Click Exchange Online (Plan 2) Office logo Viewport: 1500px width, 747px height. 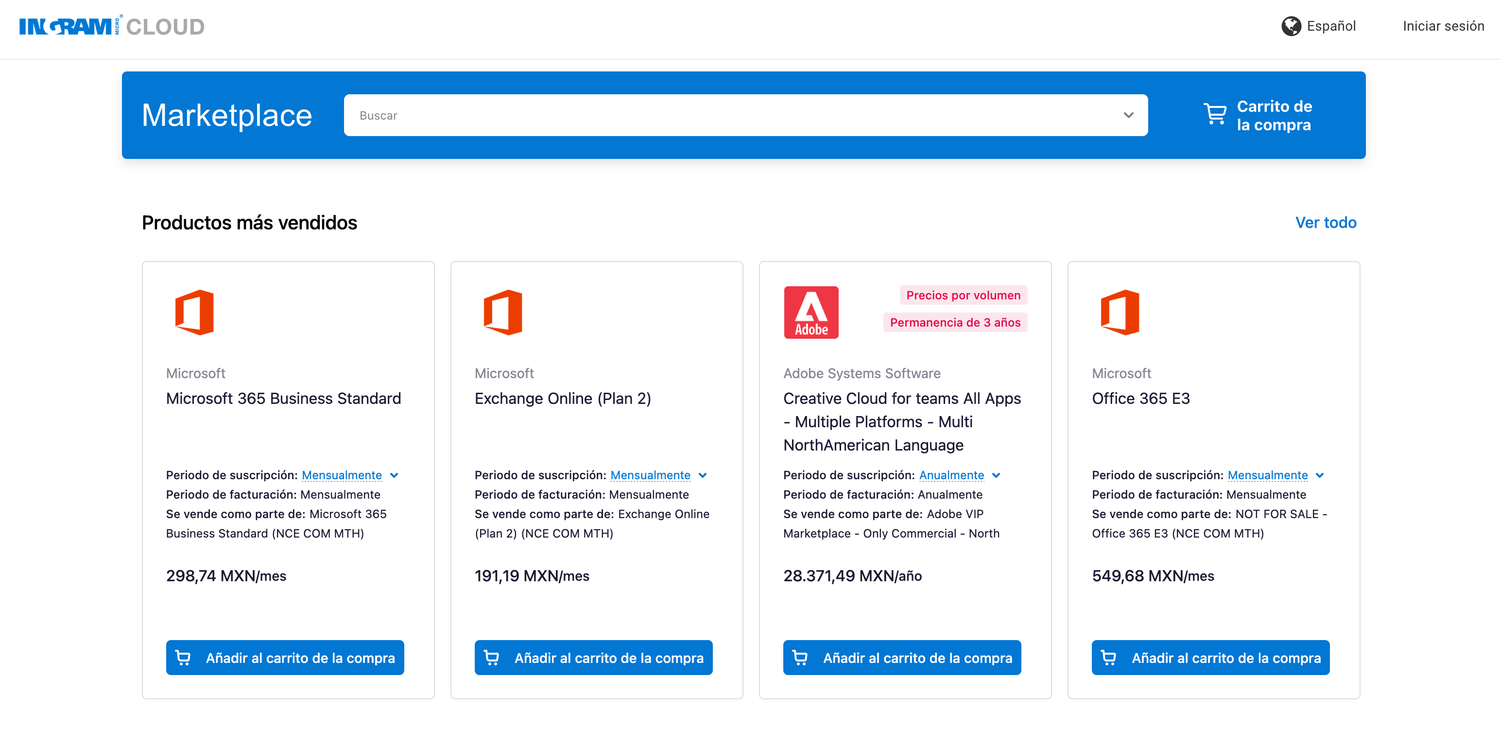tap(503, 312)
